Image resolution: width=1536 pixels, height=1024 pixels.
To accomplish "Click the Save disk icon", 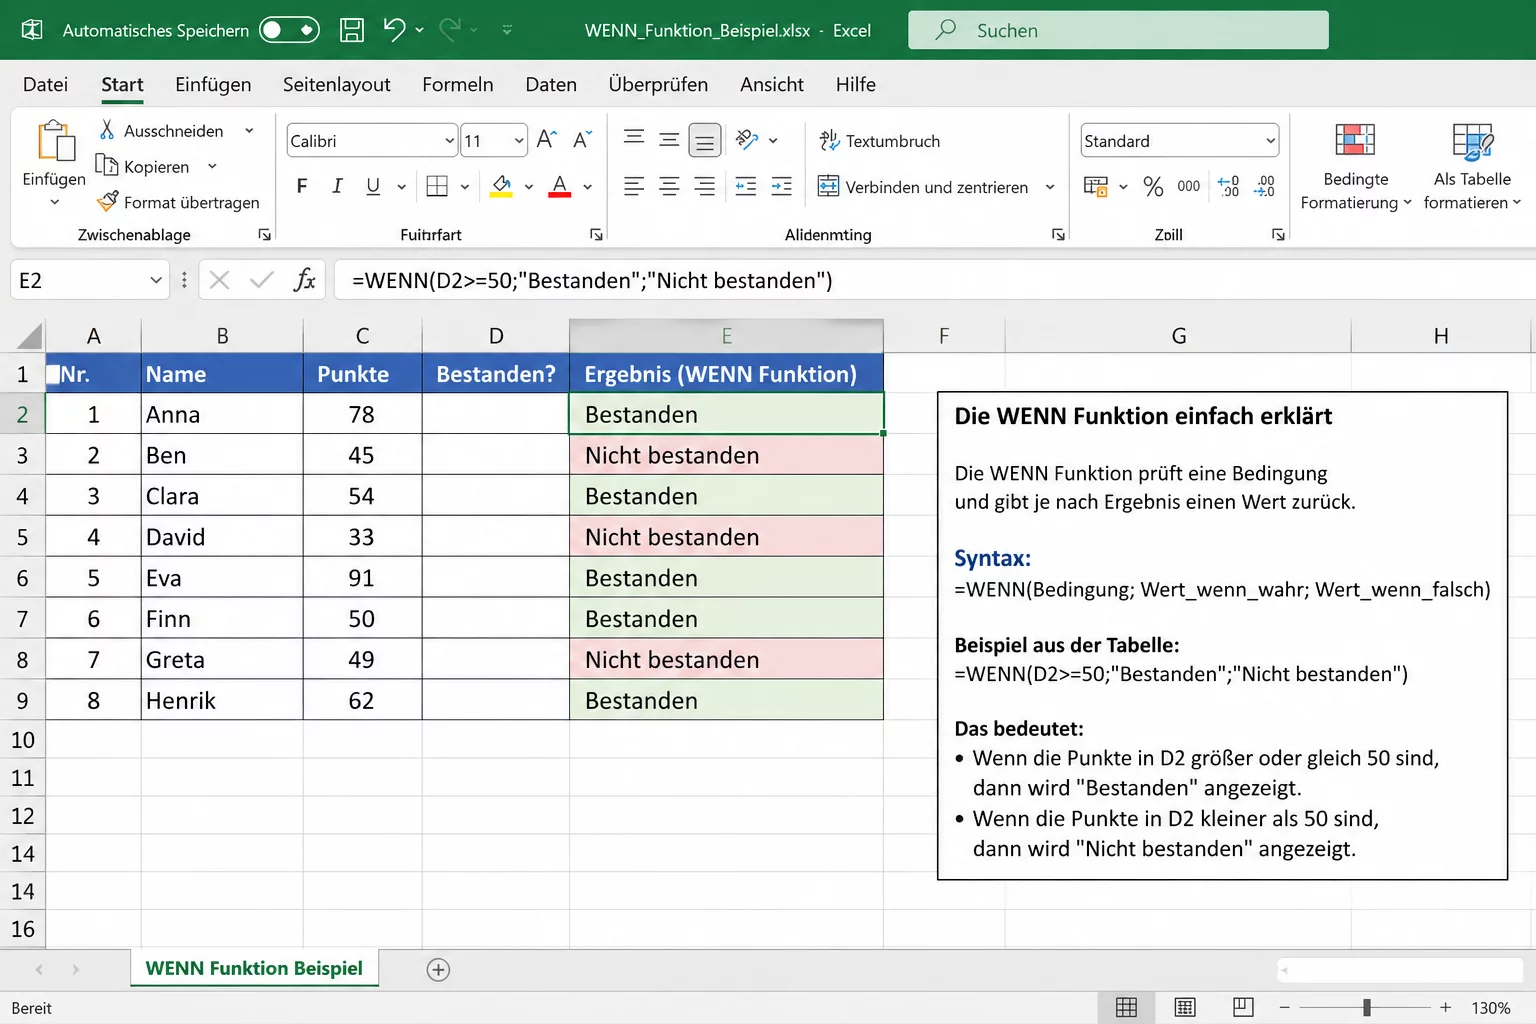I will pyautogui.click(x=352, y=30).
